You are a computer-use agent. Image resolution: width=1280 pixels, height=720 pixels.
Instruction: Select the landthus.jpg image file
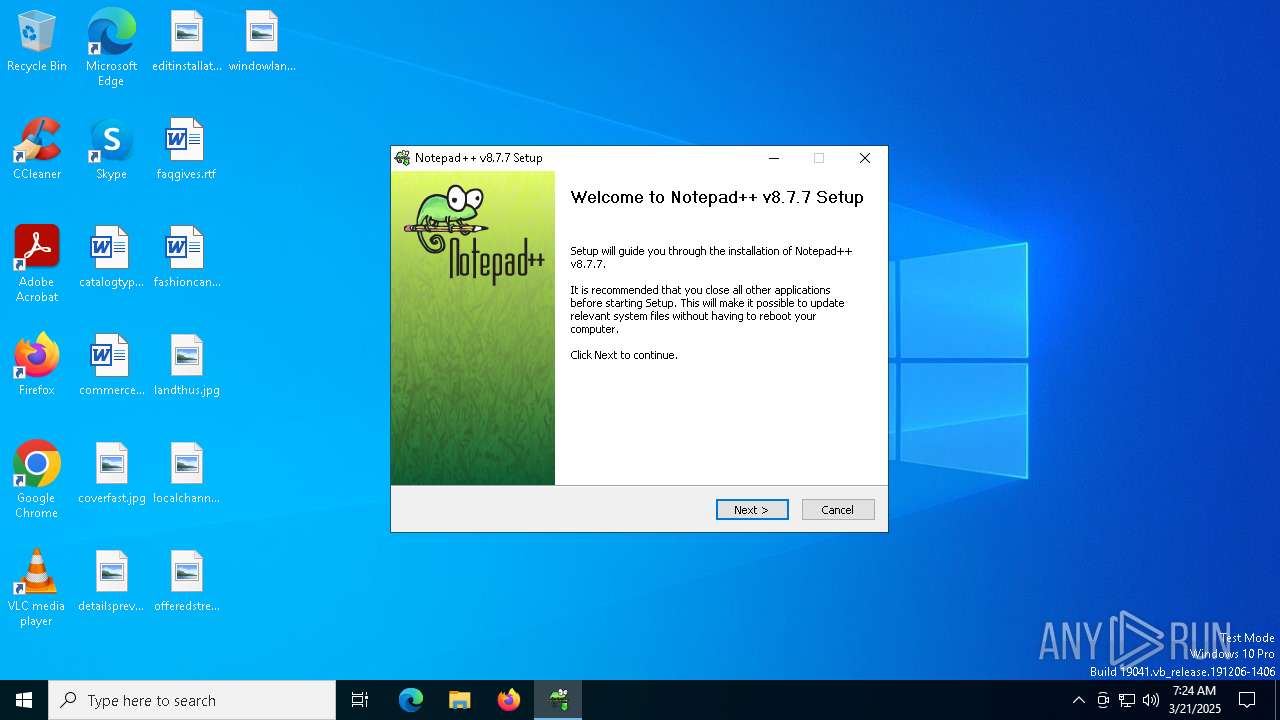[x=187, y=366]
